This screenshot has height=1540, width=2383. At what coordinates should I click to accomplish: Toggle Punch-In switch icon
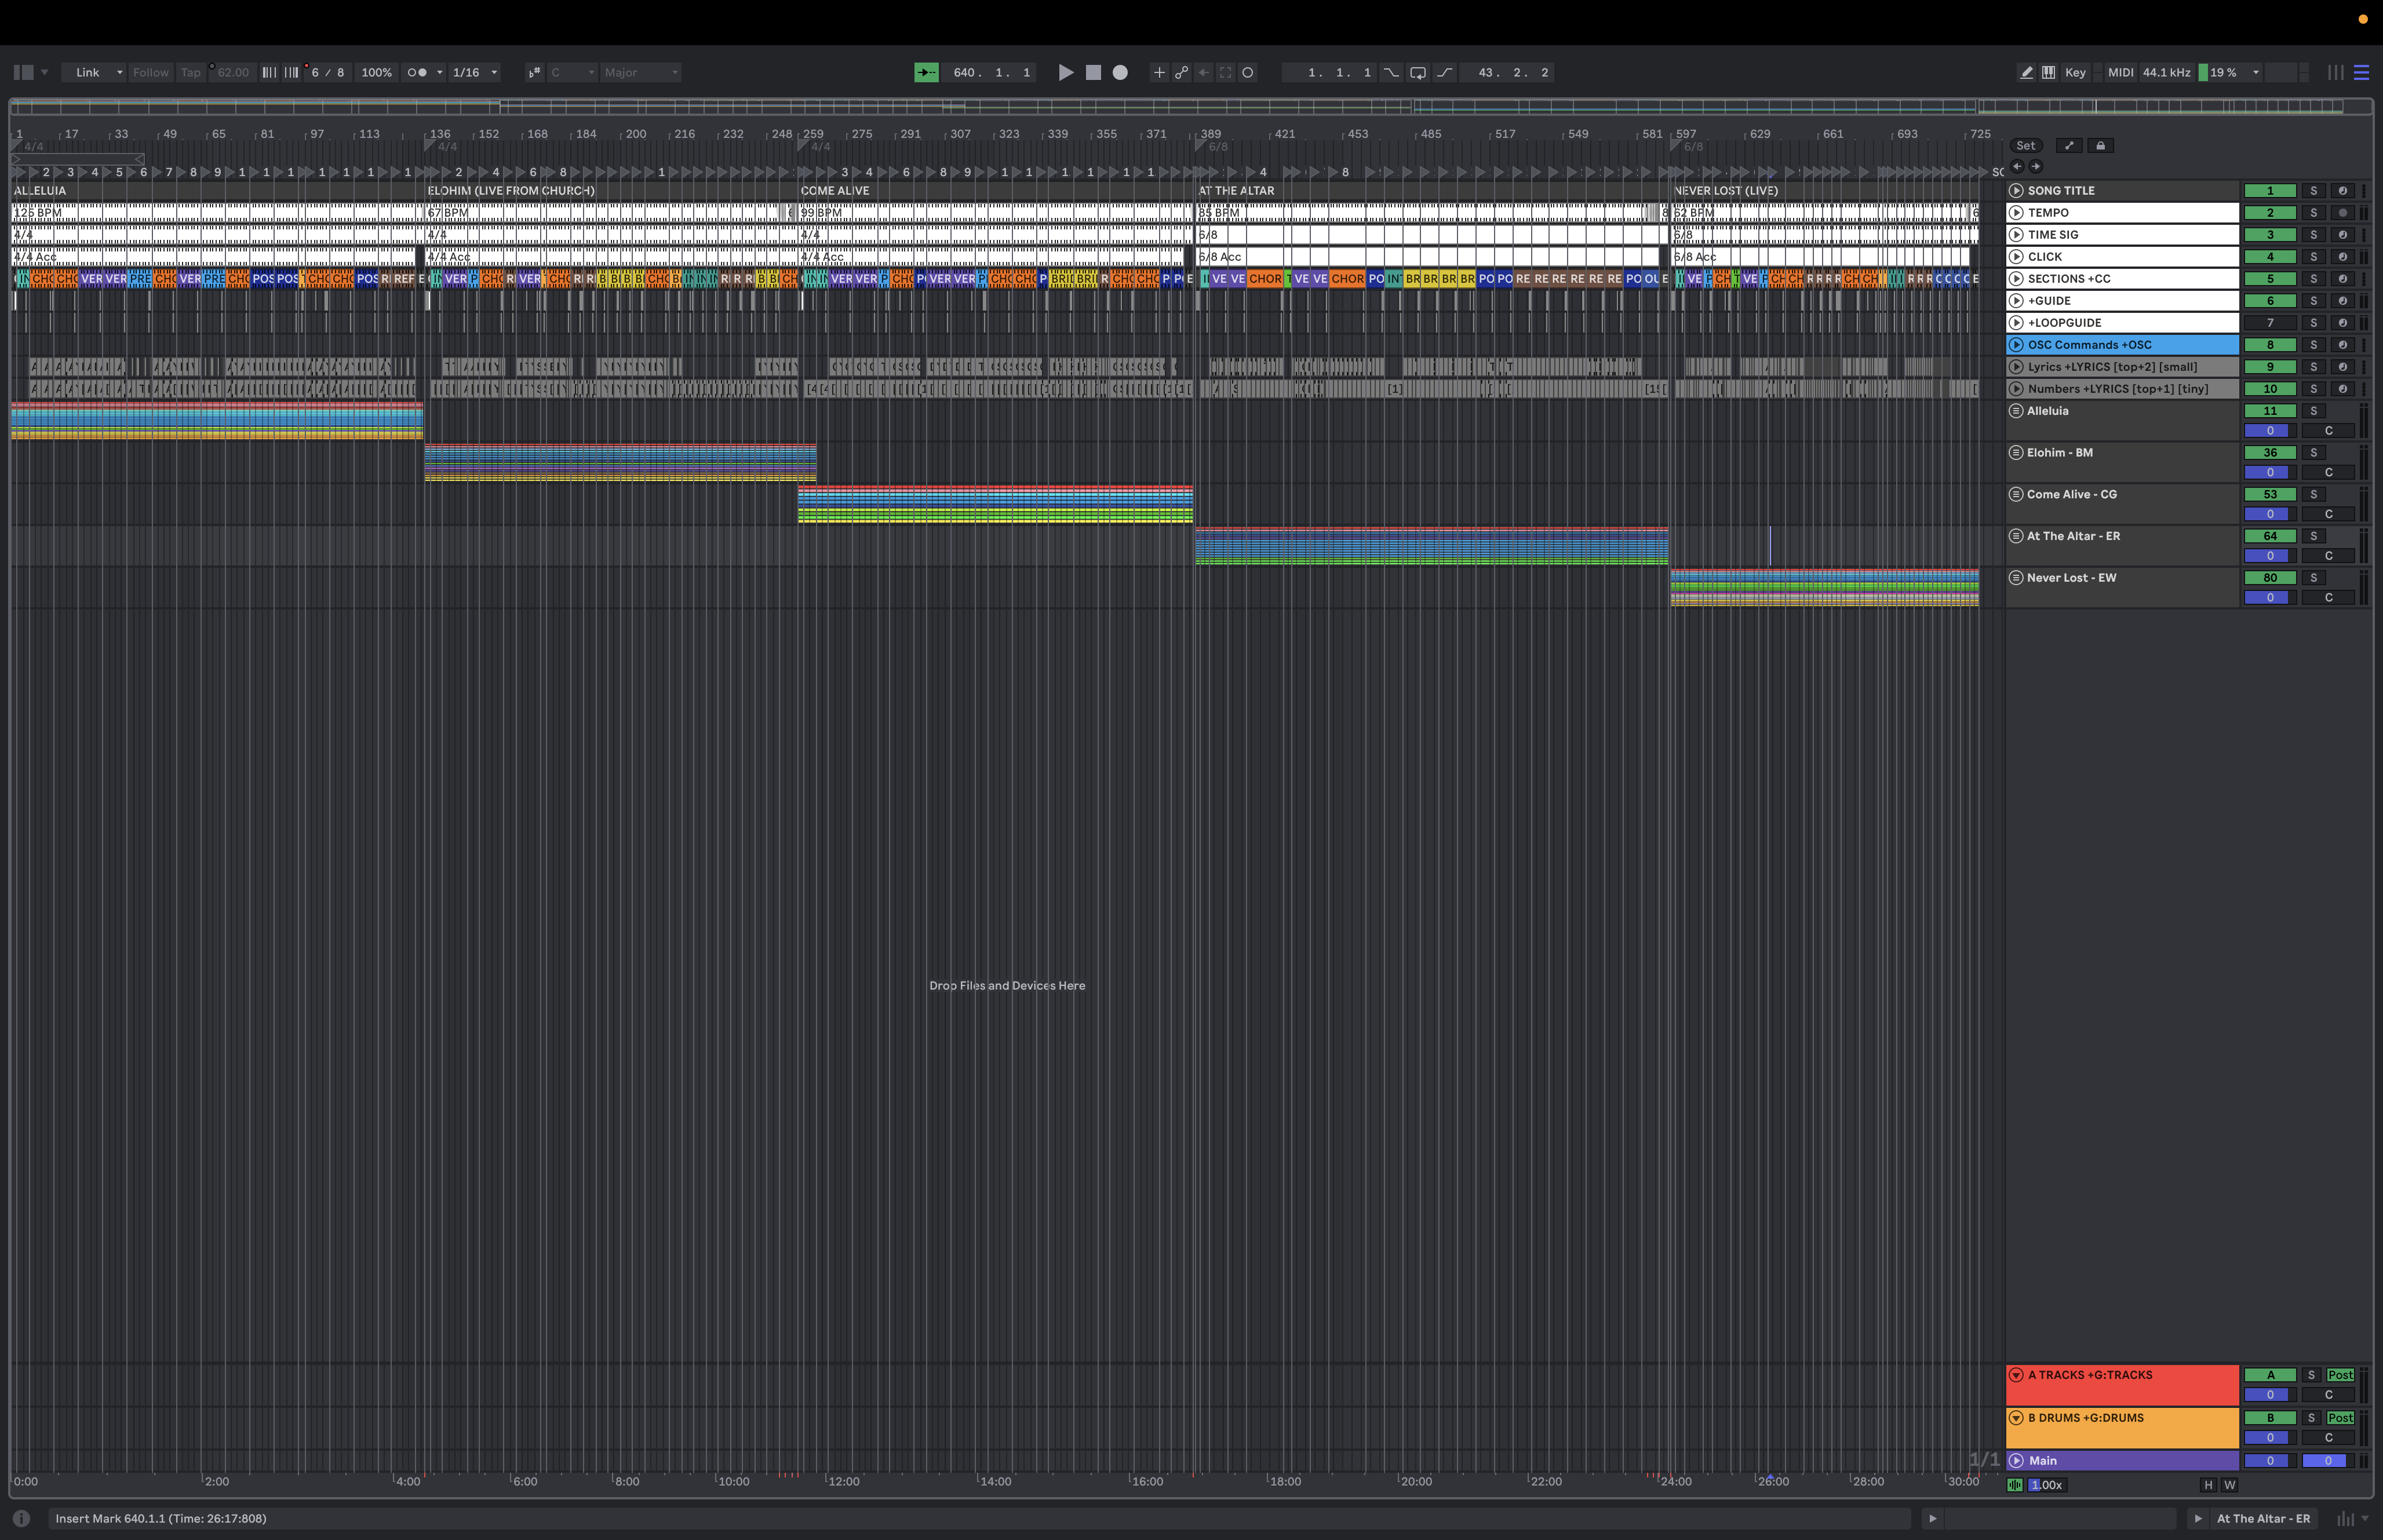(1391, 72)
